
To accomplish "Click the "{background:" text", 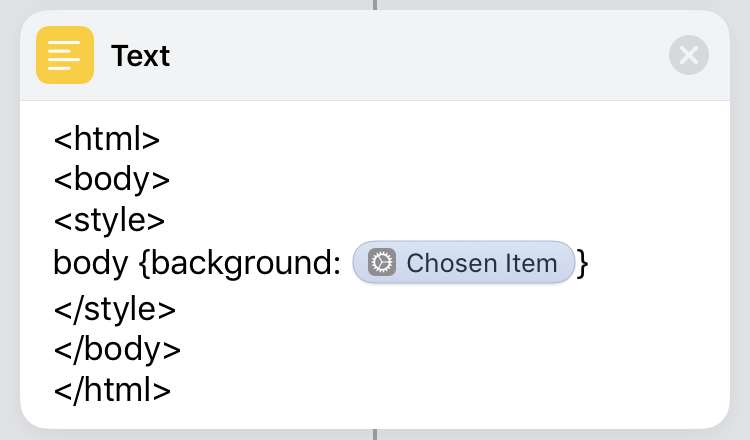I will coord(241,263).
